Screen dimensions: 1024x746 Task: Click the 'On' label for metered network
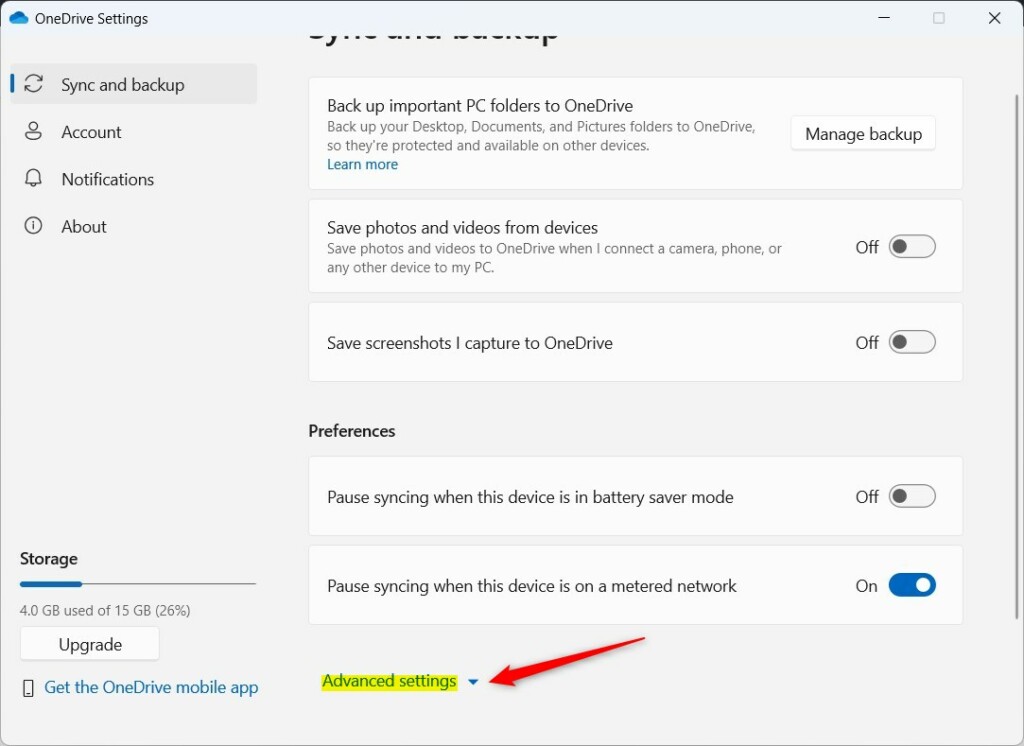867,586
